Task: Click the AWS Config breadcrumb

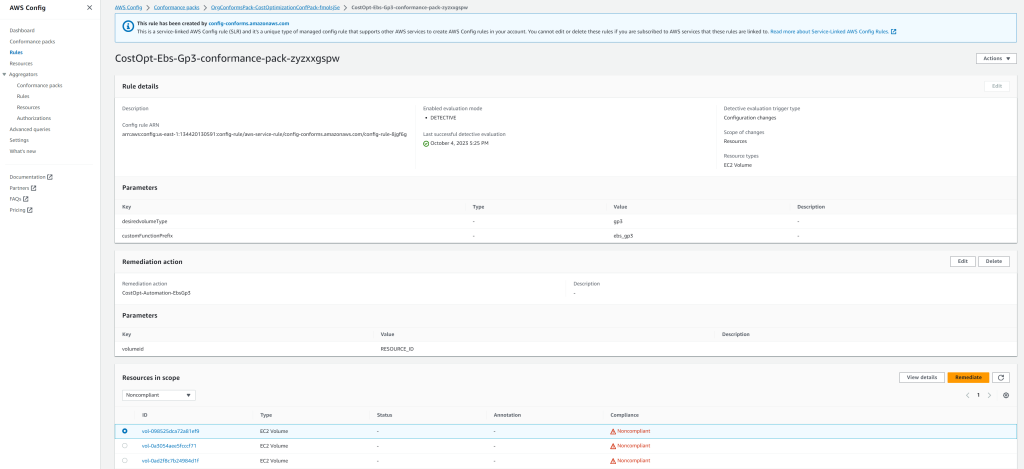Action: [x=128, y=7]
